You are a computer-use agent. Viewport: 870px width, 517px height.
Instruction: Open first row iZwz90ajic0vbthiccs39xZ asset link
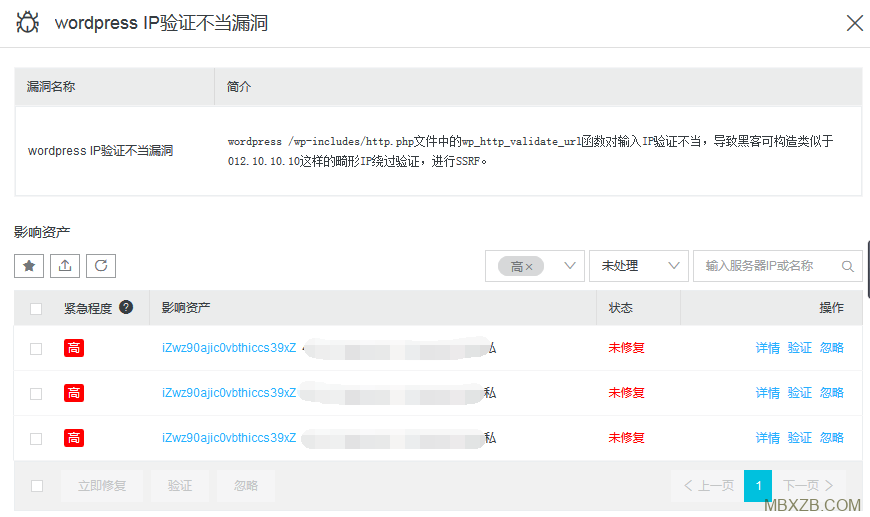[x=229, y=348]
